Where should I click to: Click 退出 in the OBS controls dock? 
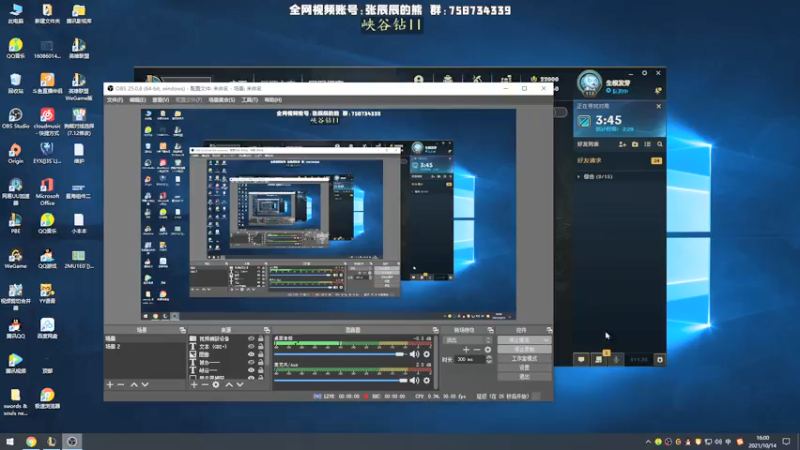[x=524, y=377]
